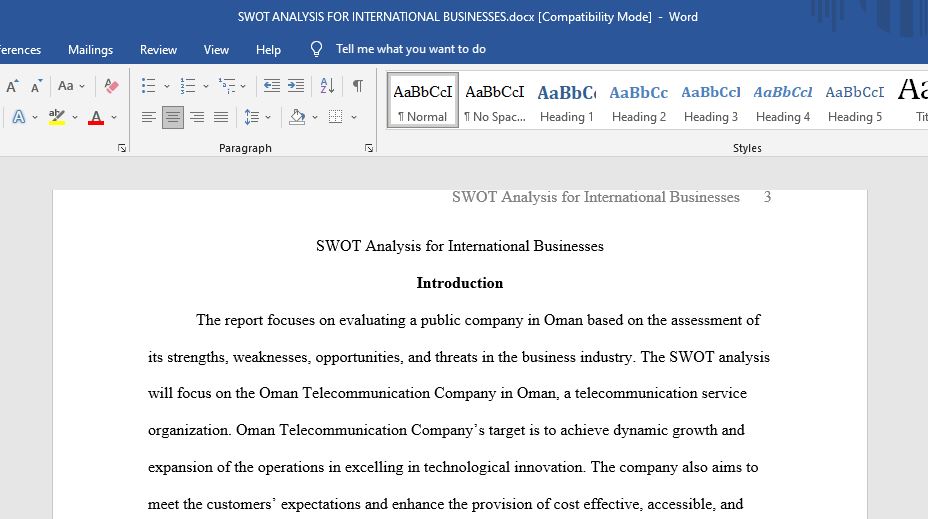The width and height of the screenshot is (928, 519).
Task: Open the Mailings tab
Action: [x=91, y=50]
